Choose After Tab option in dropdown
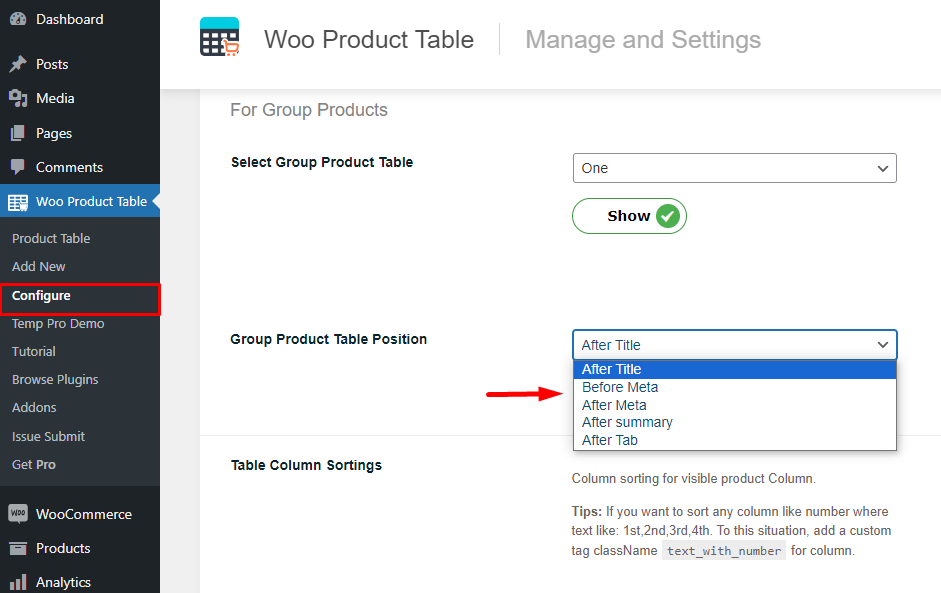The height and width of the screenshot is (593, 941). coord(735,440)
